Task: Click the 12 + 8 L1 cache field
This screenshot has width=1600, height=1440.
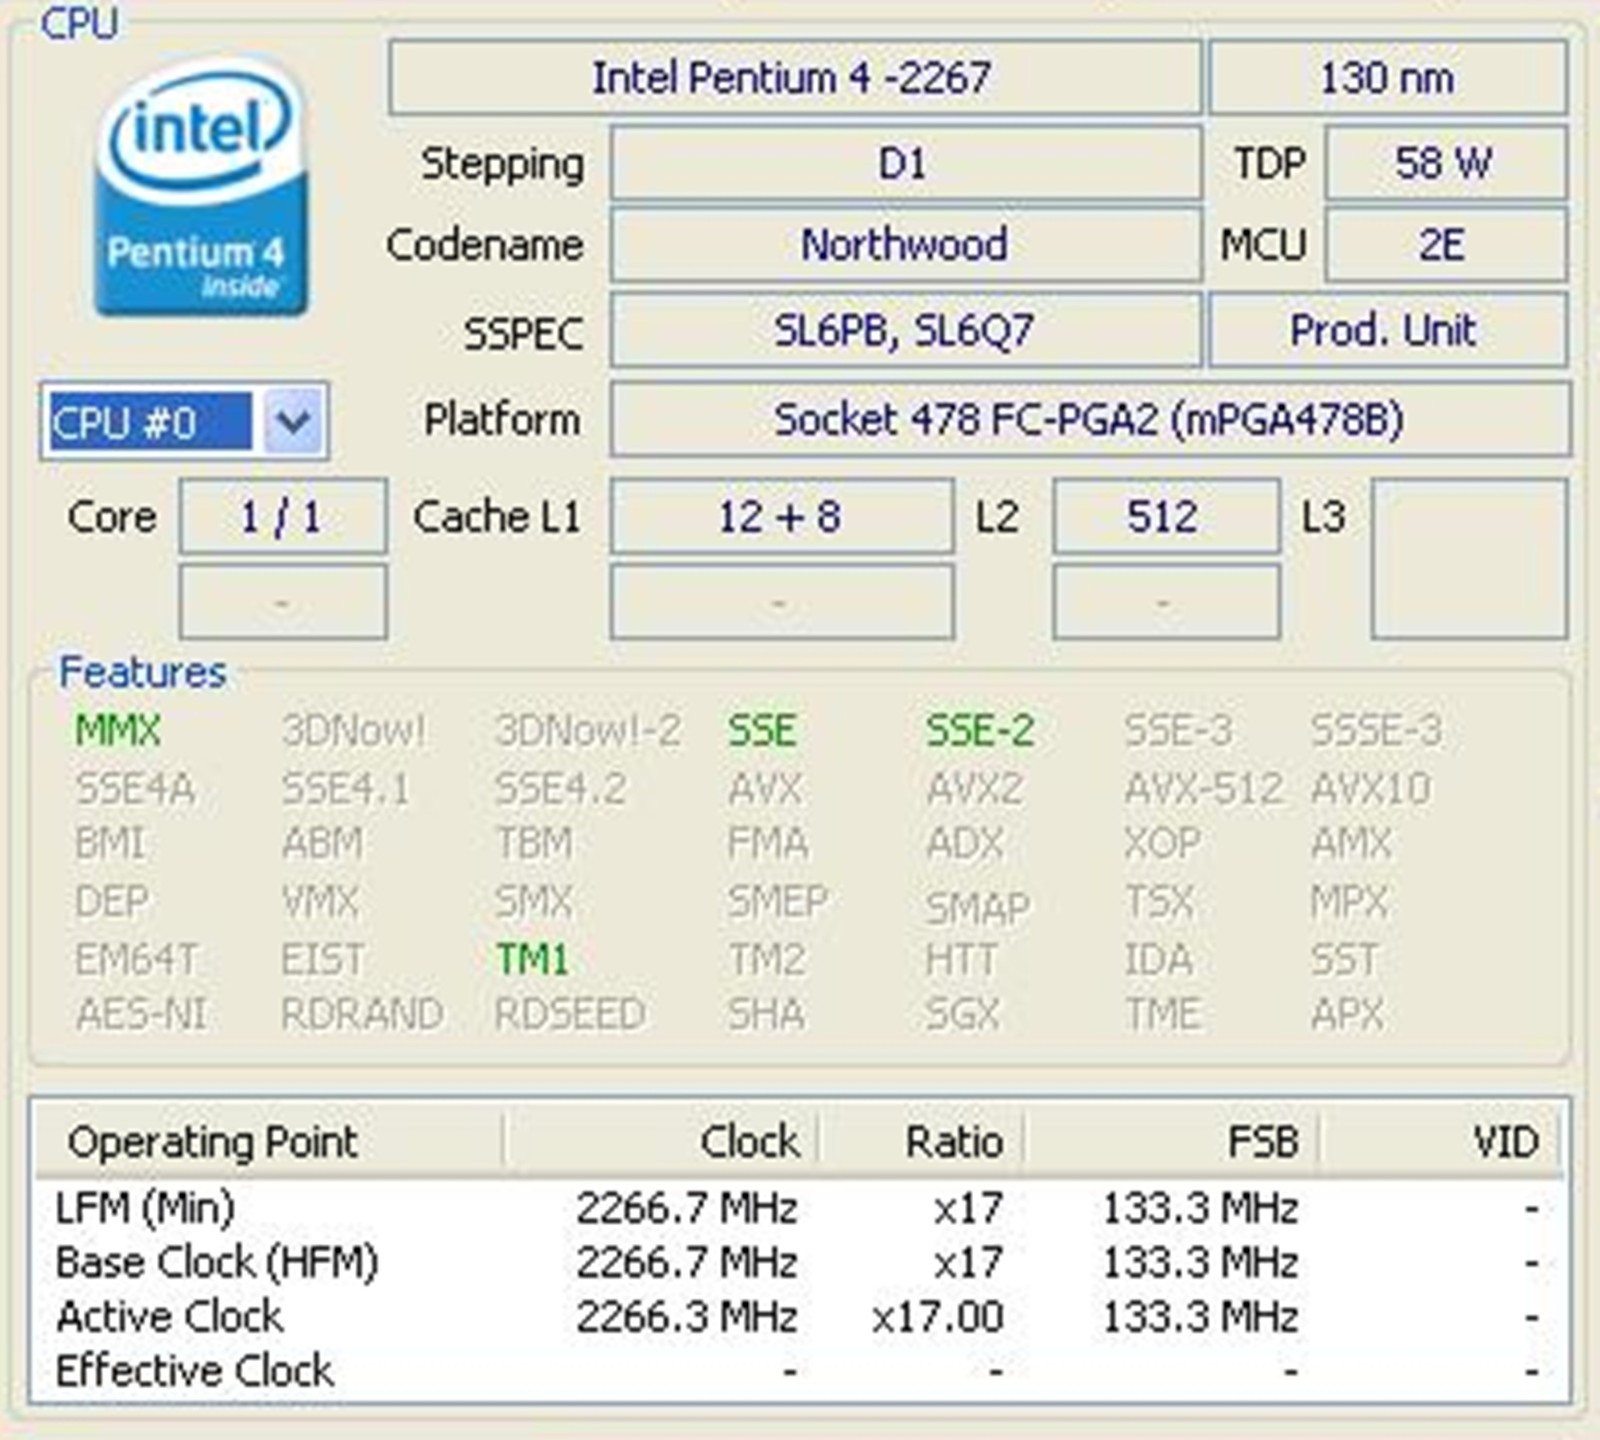Action: (781, 516)
